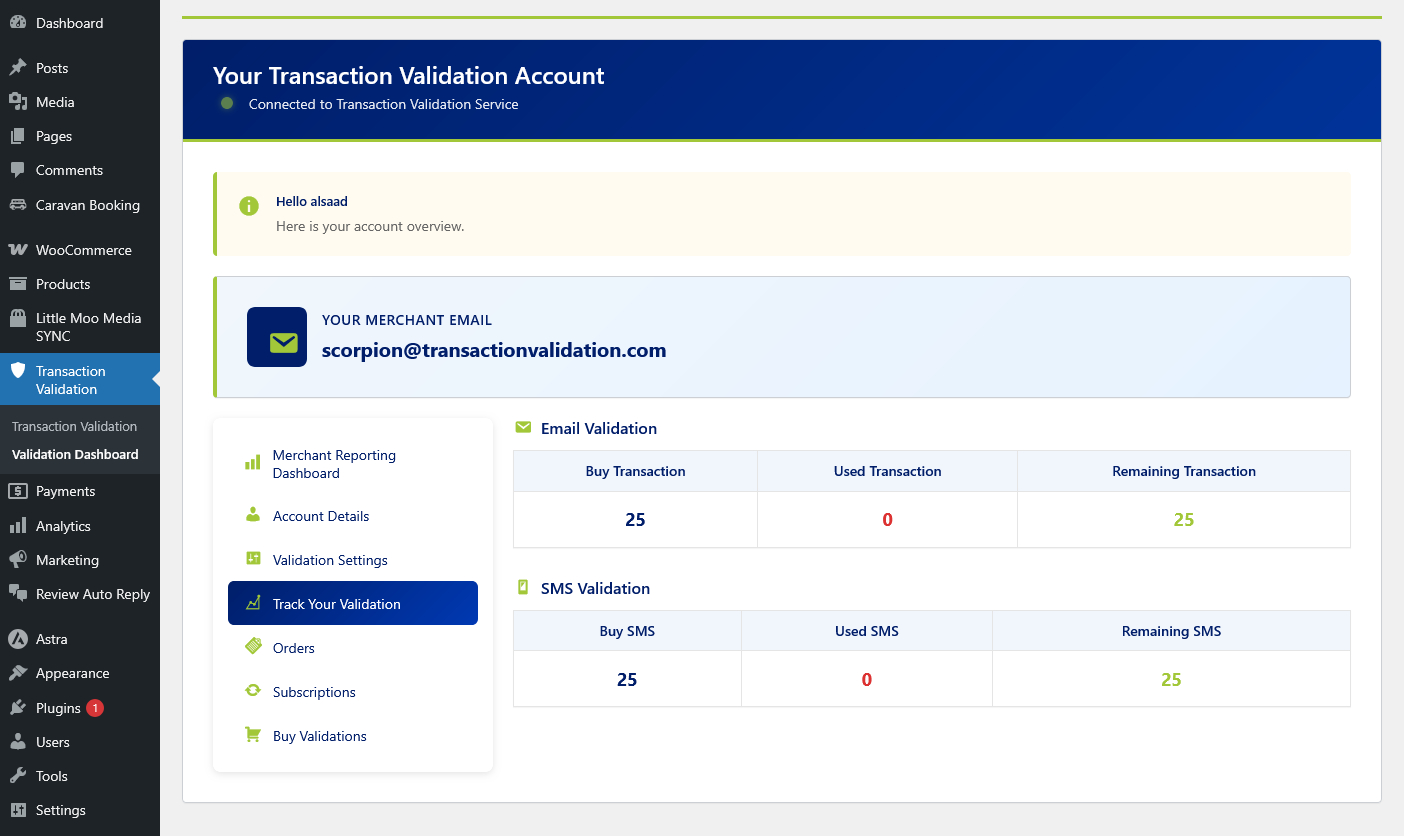Viewport: 1404px width, 836px height.
Task: Click the Pages icon in sidebar
Action: pos(17,136)
